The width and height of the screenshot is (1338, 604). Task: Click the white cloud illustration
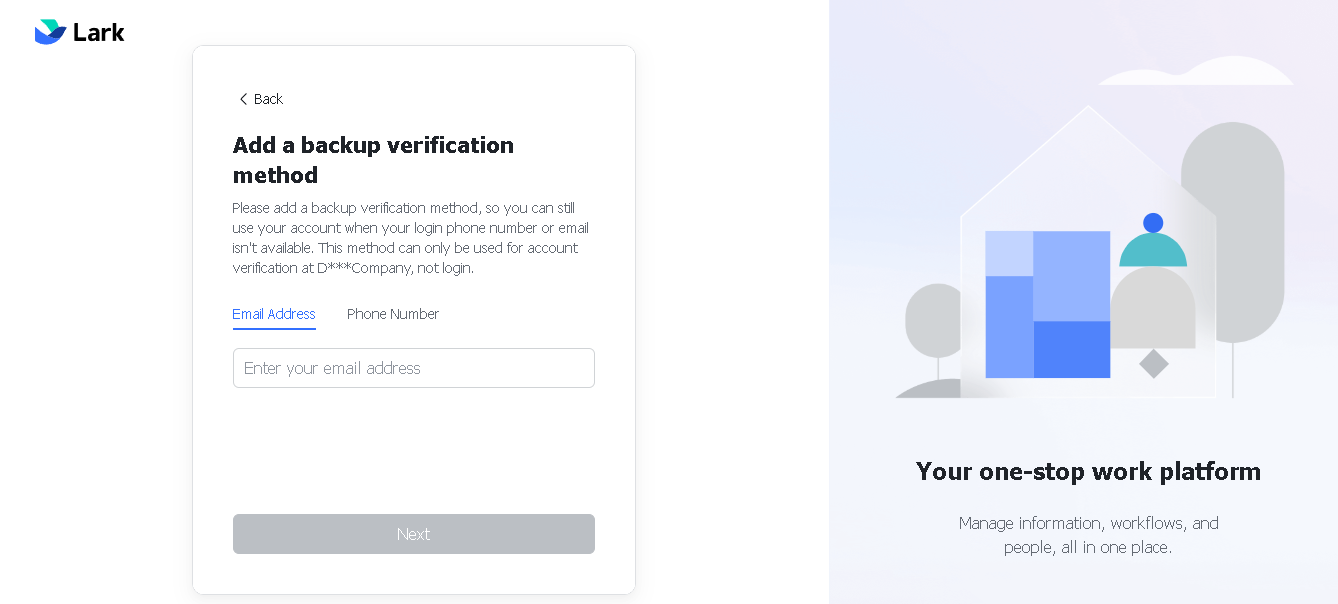(x=1196, y=71)
